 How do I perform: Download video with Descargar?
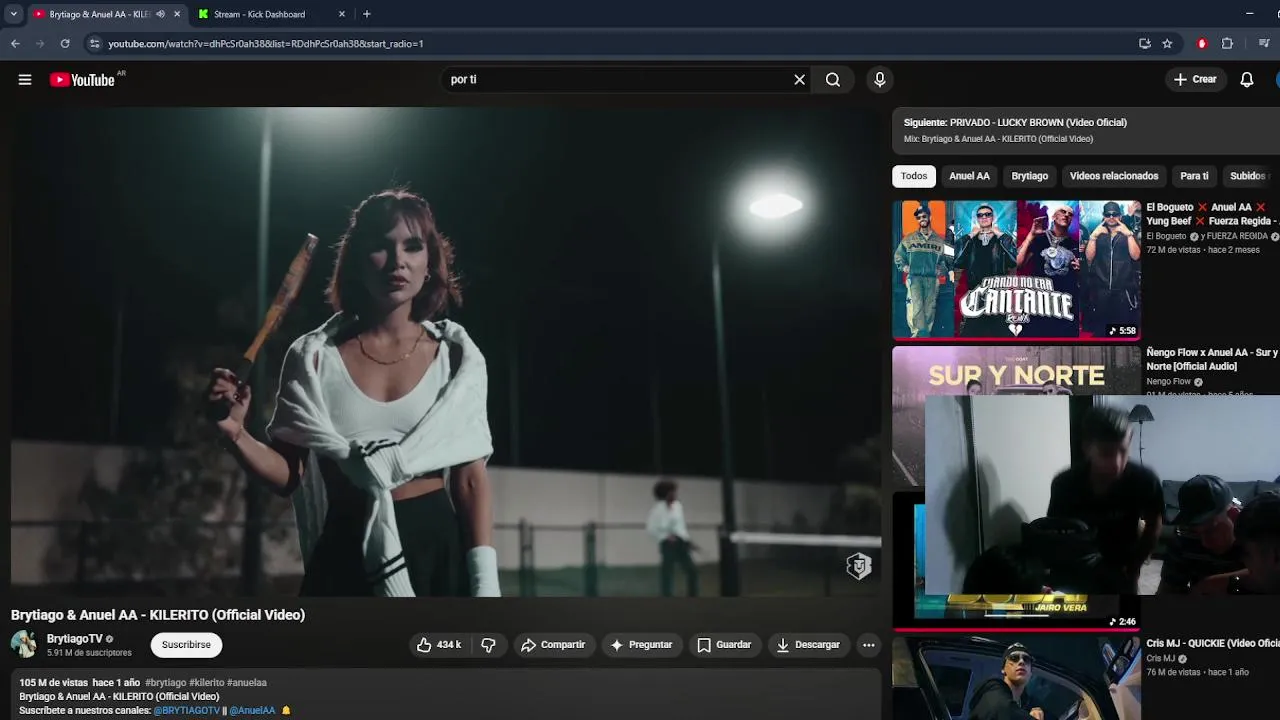click(x=808, y=645)
